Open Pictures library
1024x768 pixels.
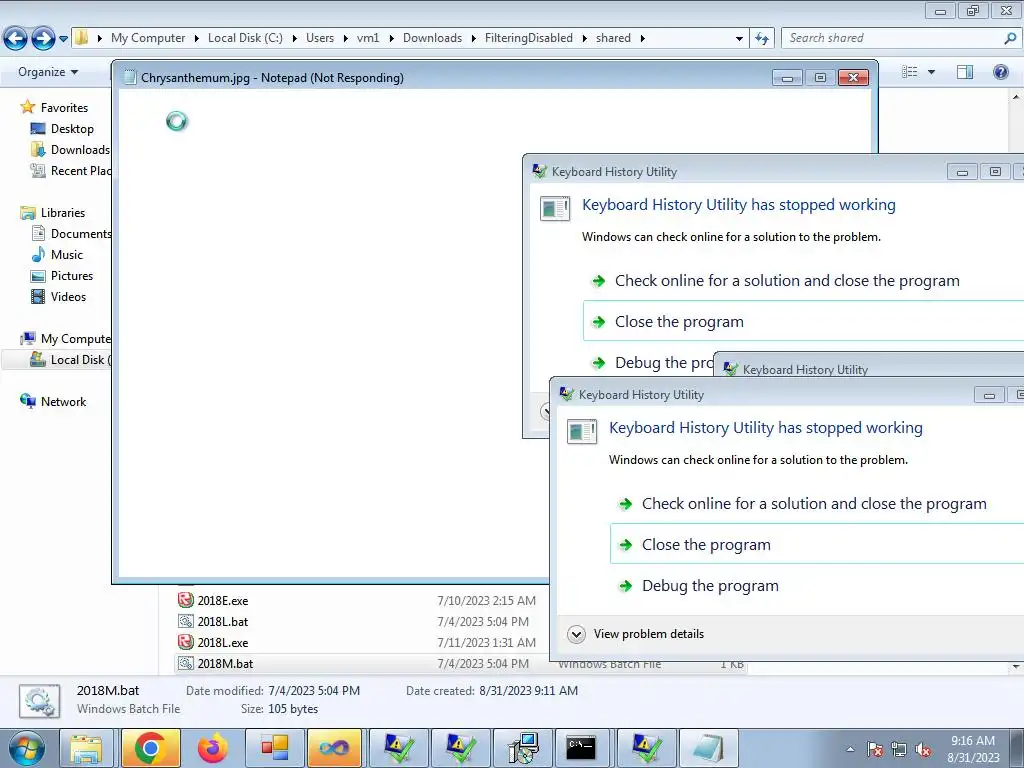click(72, 276)
